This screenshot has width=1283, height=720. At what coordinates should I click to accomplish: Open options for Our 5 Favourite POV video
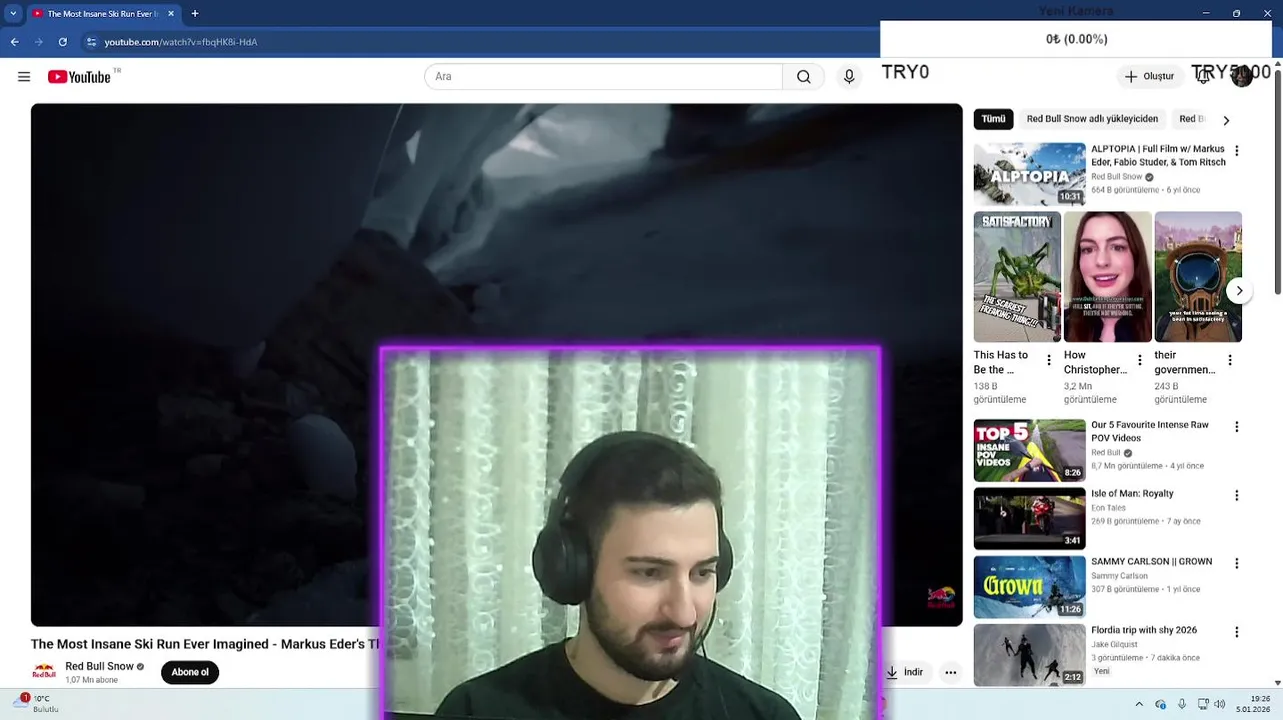point(1236,427)
